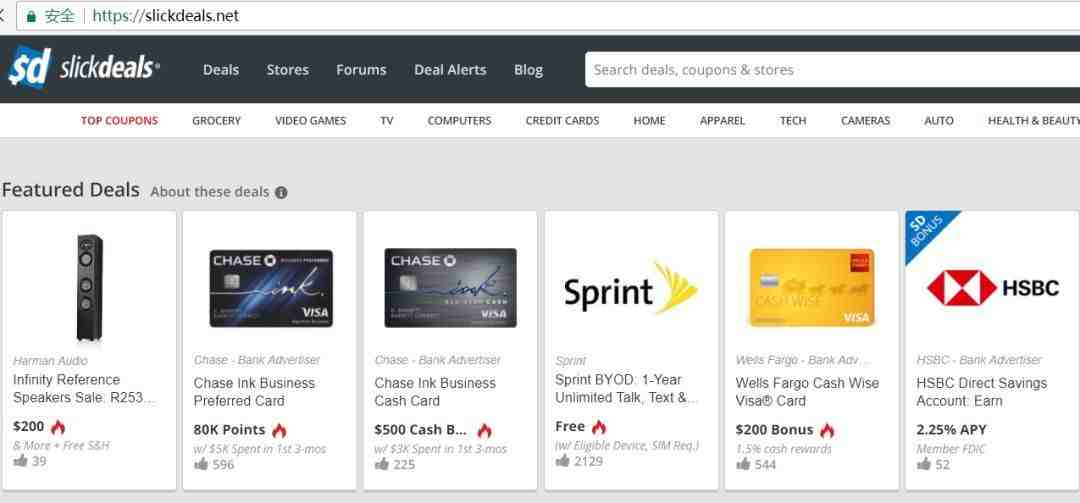Select the Auto category
The image size is (1080, 503).
[939, 121]
